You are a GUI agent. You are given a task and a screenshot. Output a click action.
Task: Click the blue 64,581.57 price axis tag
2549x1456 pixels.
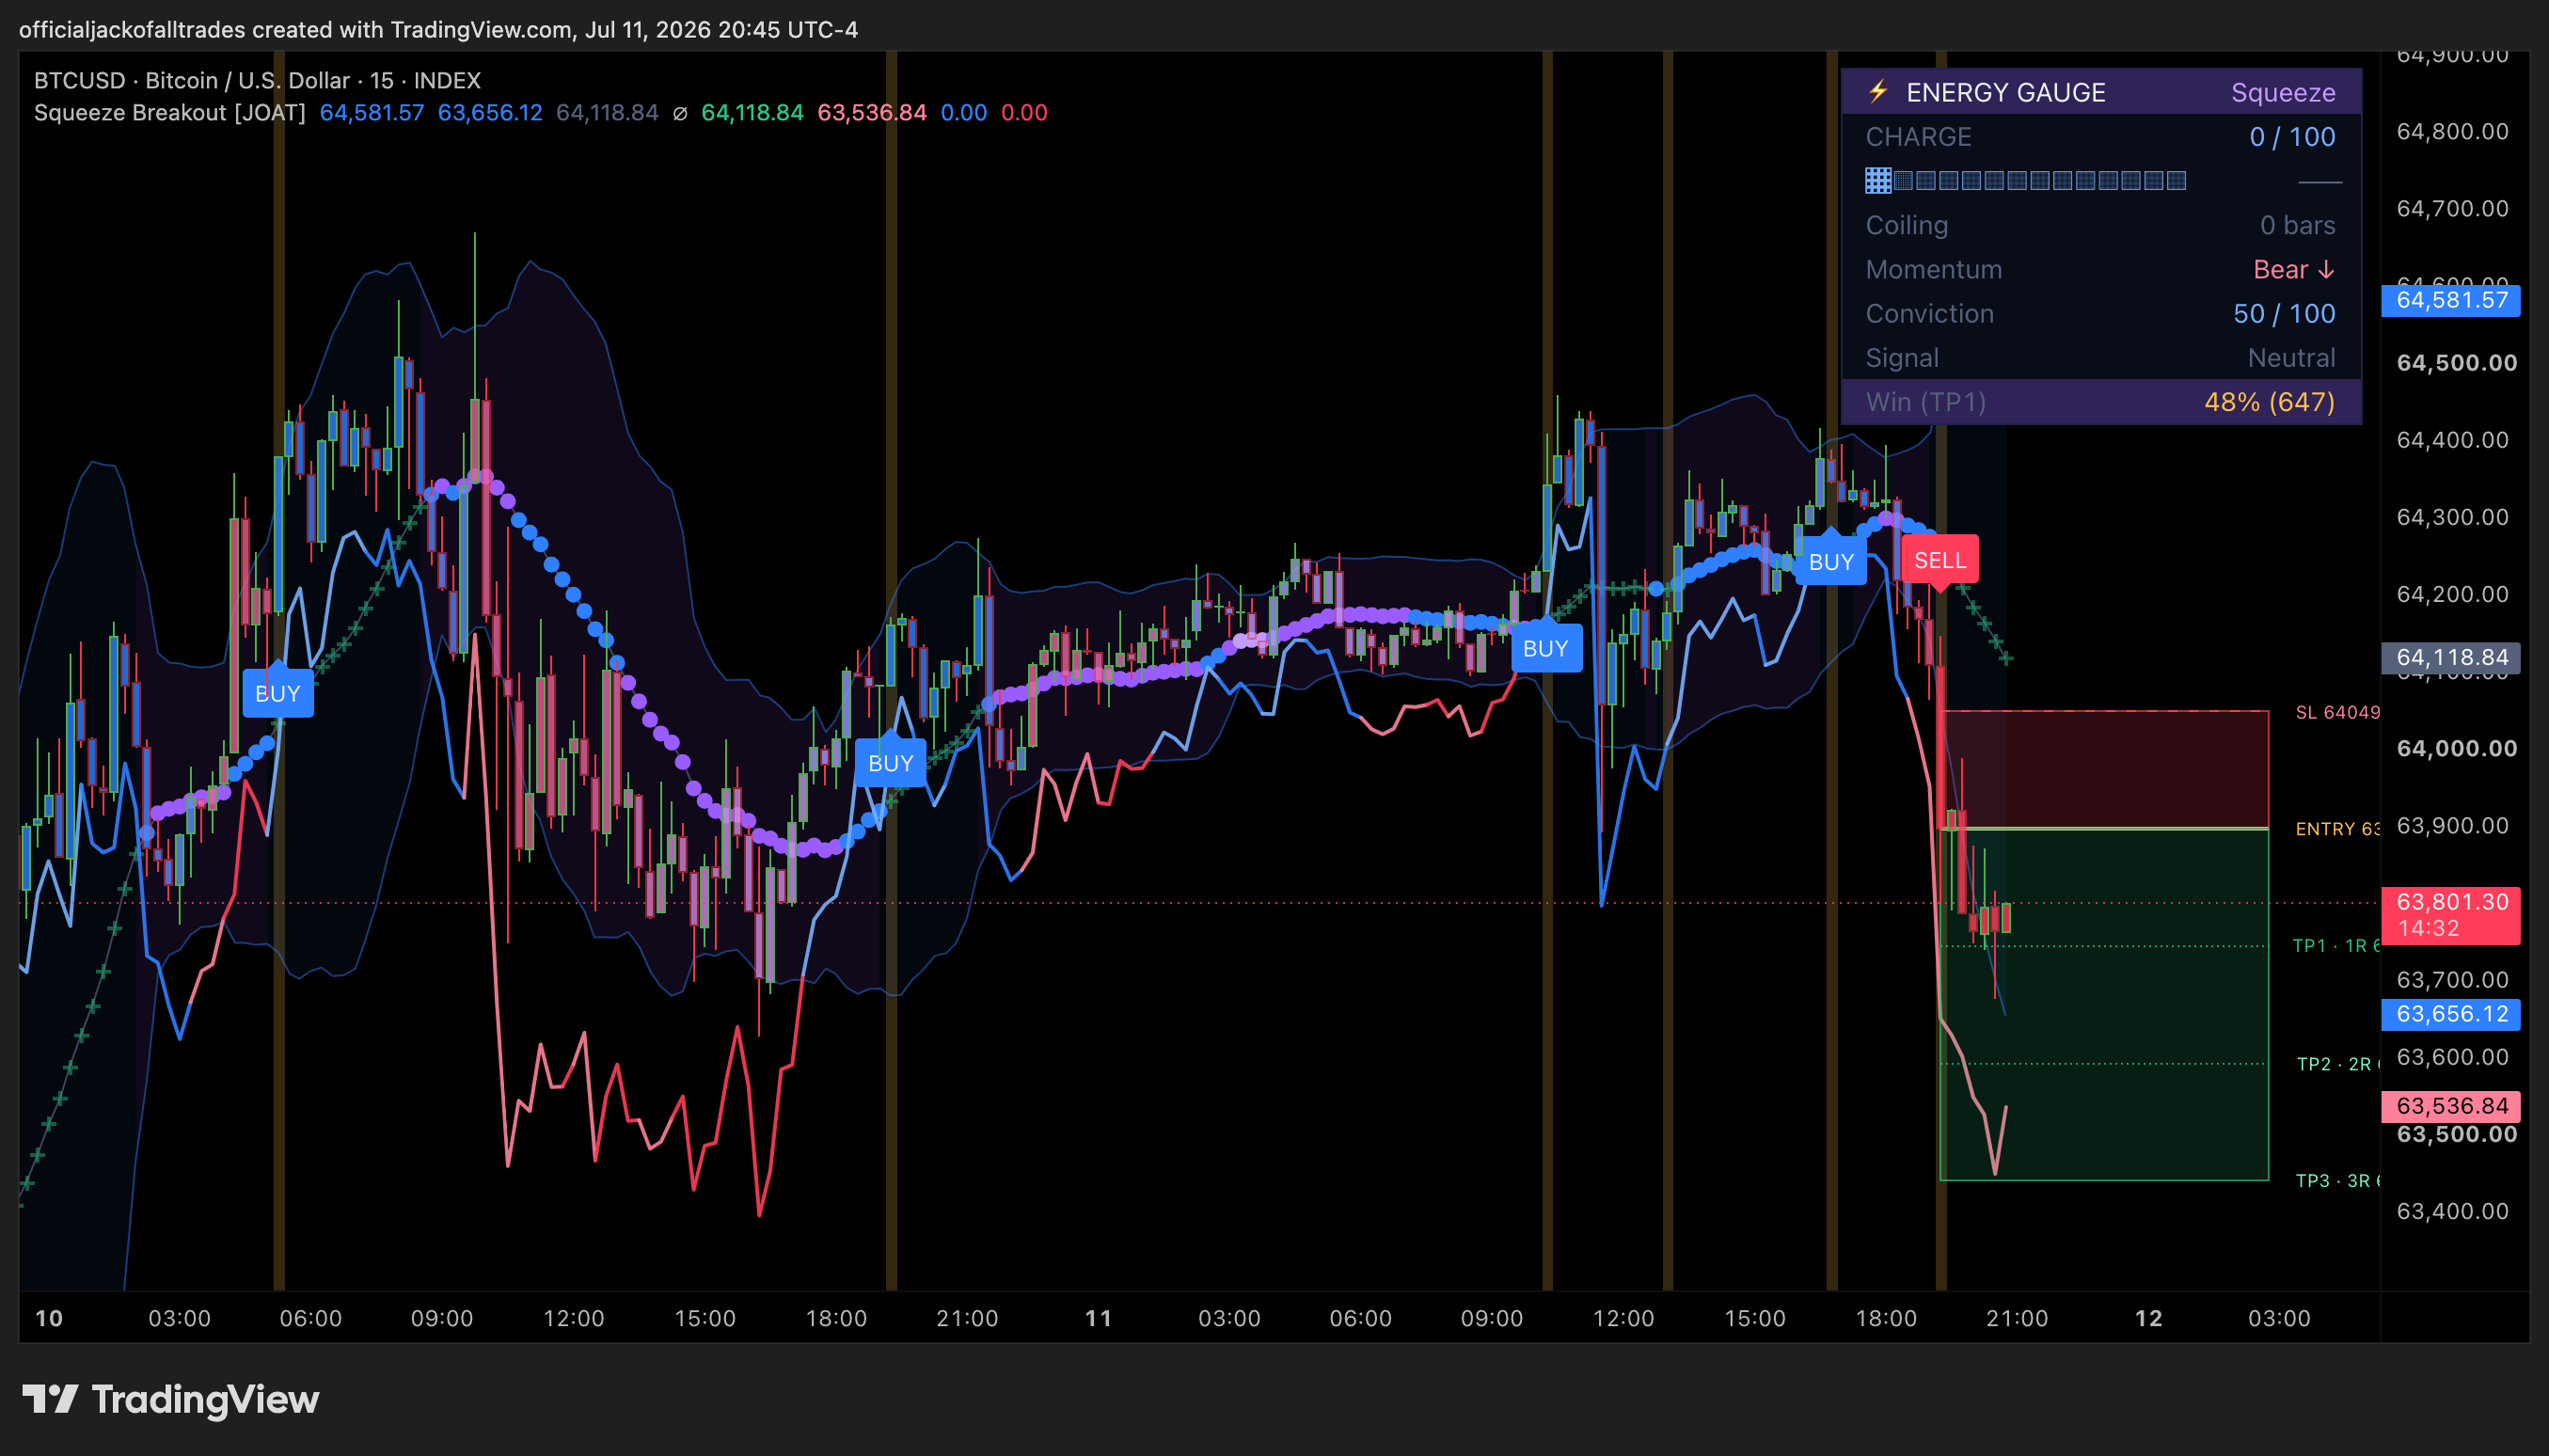2451,300
